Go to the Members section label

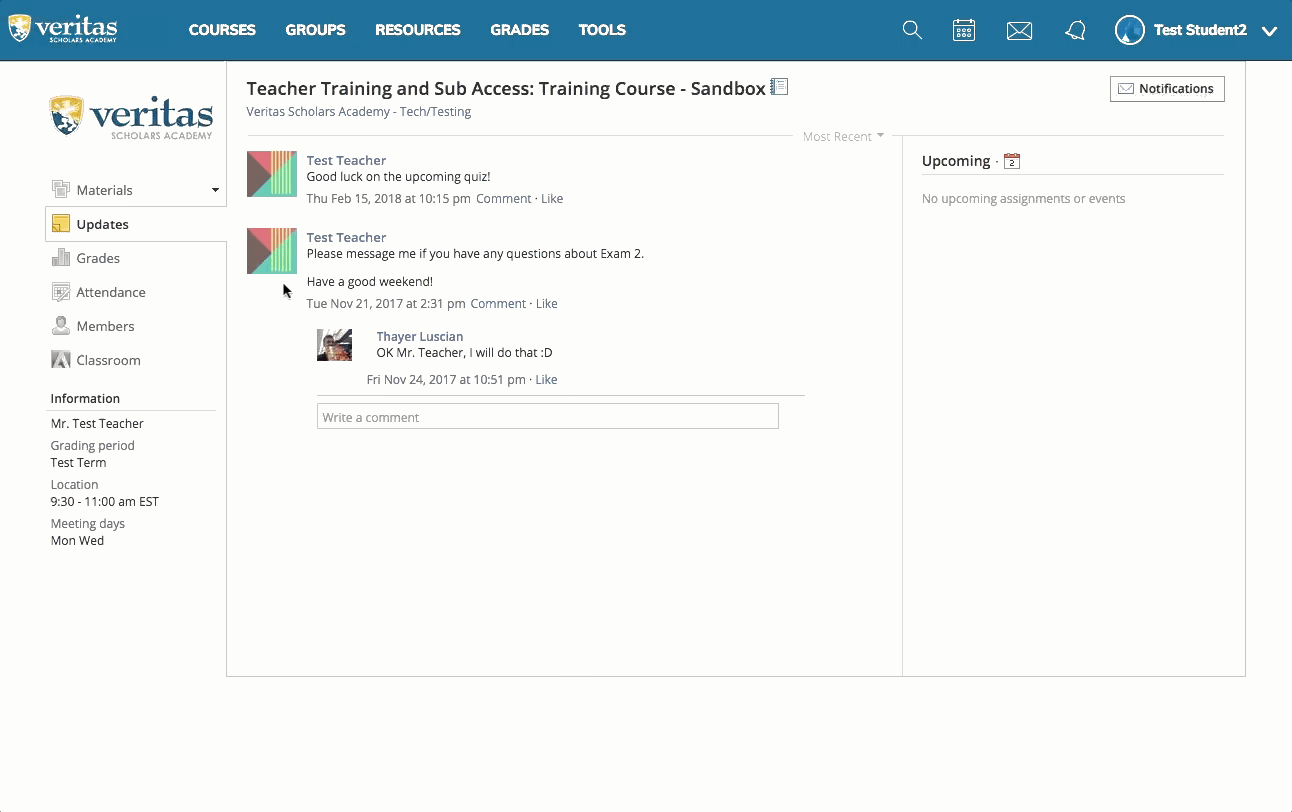105,326
